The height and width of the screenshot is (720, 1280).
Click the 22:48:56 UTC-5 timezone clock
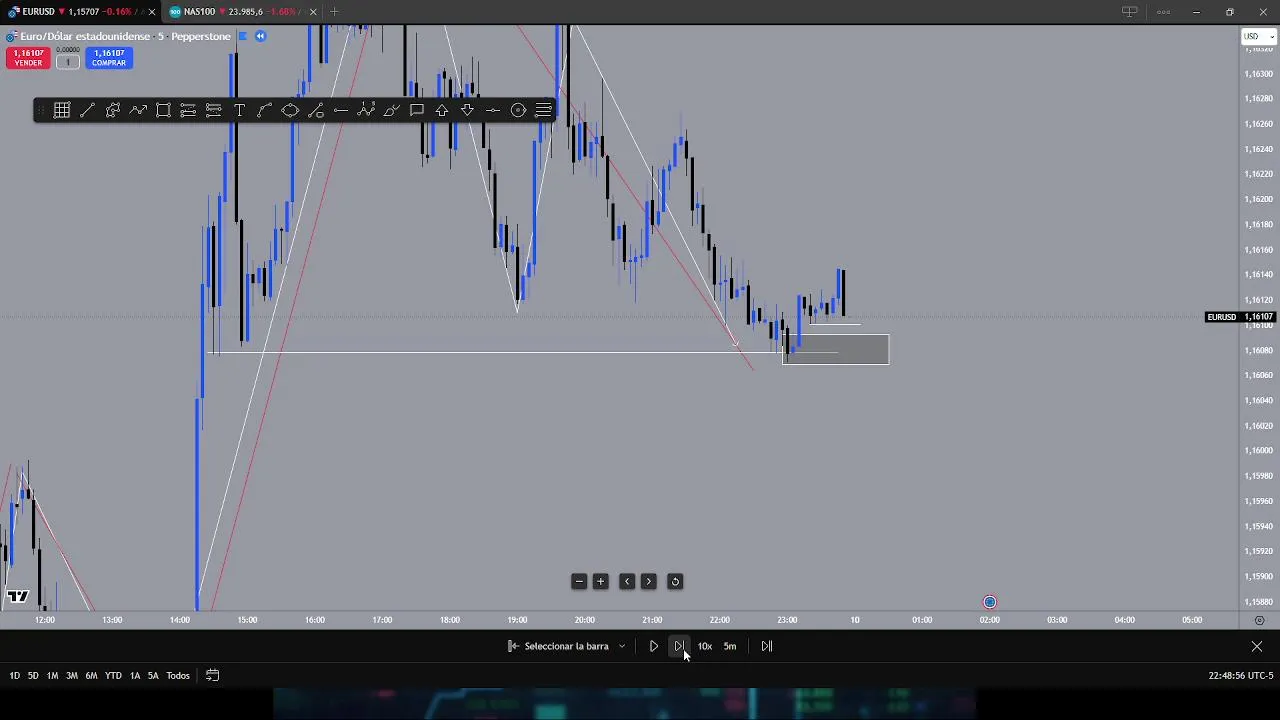click(1240, 675)
